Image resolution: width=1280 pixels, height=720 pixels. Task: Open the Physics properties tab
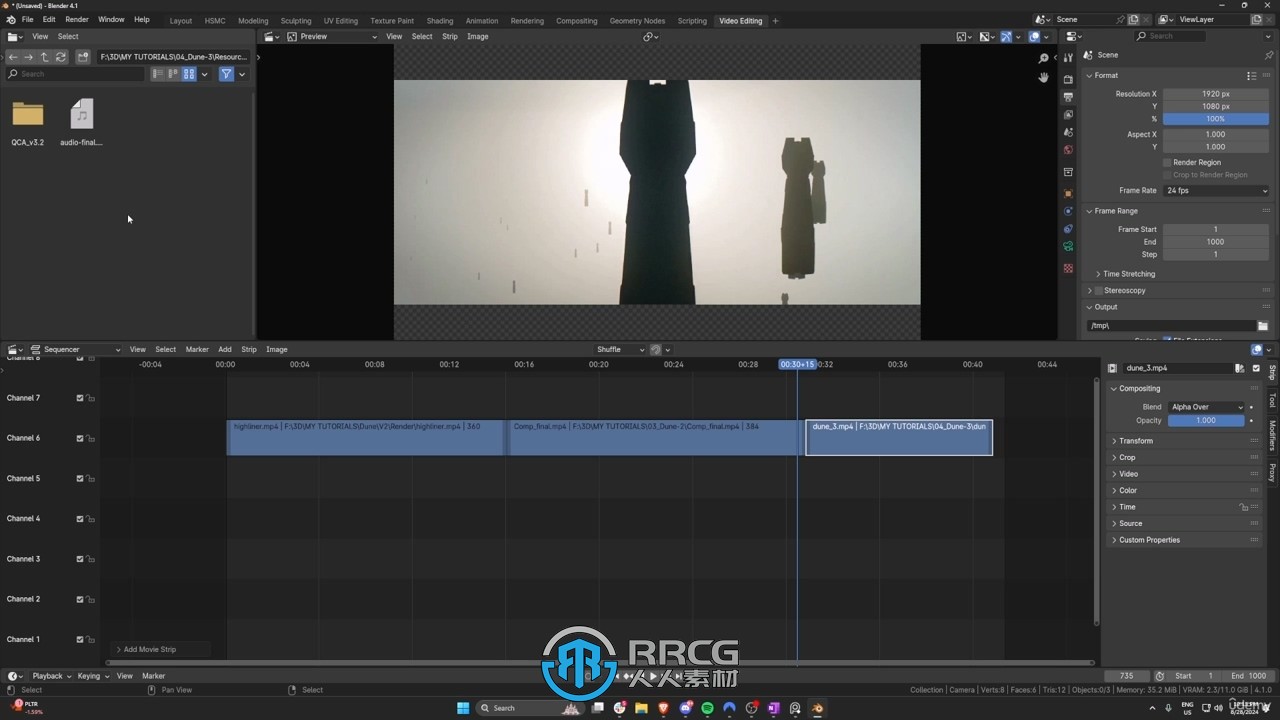(1068, 211)
